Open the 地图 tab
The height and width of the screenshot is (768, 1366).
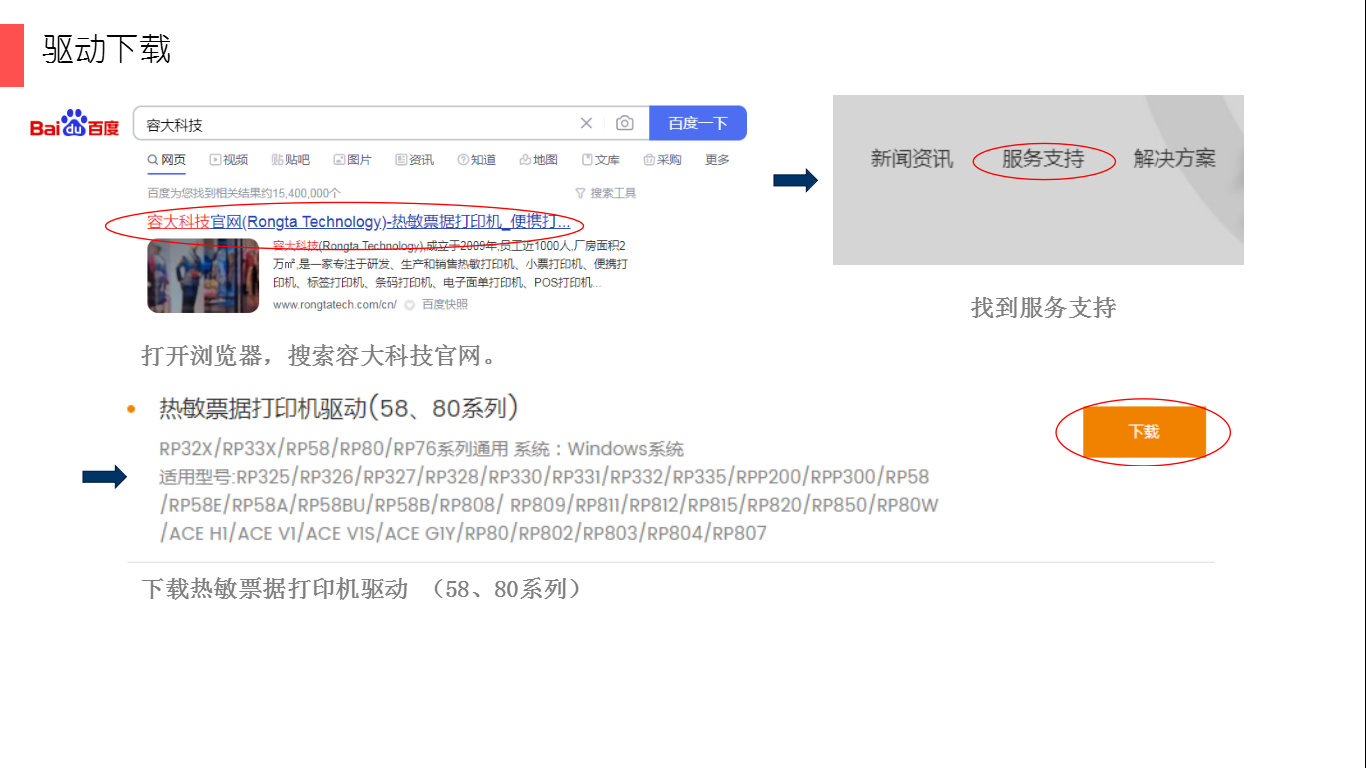539,160
